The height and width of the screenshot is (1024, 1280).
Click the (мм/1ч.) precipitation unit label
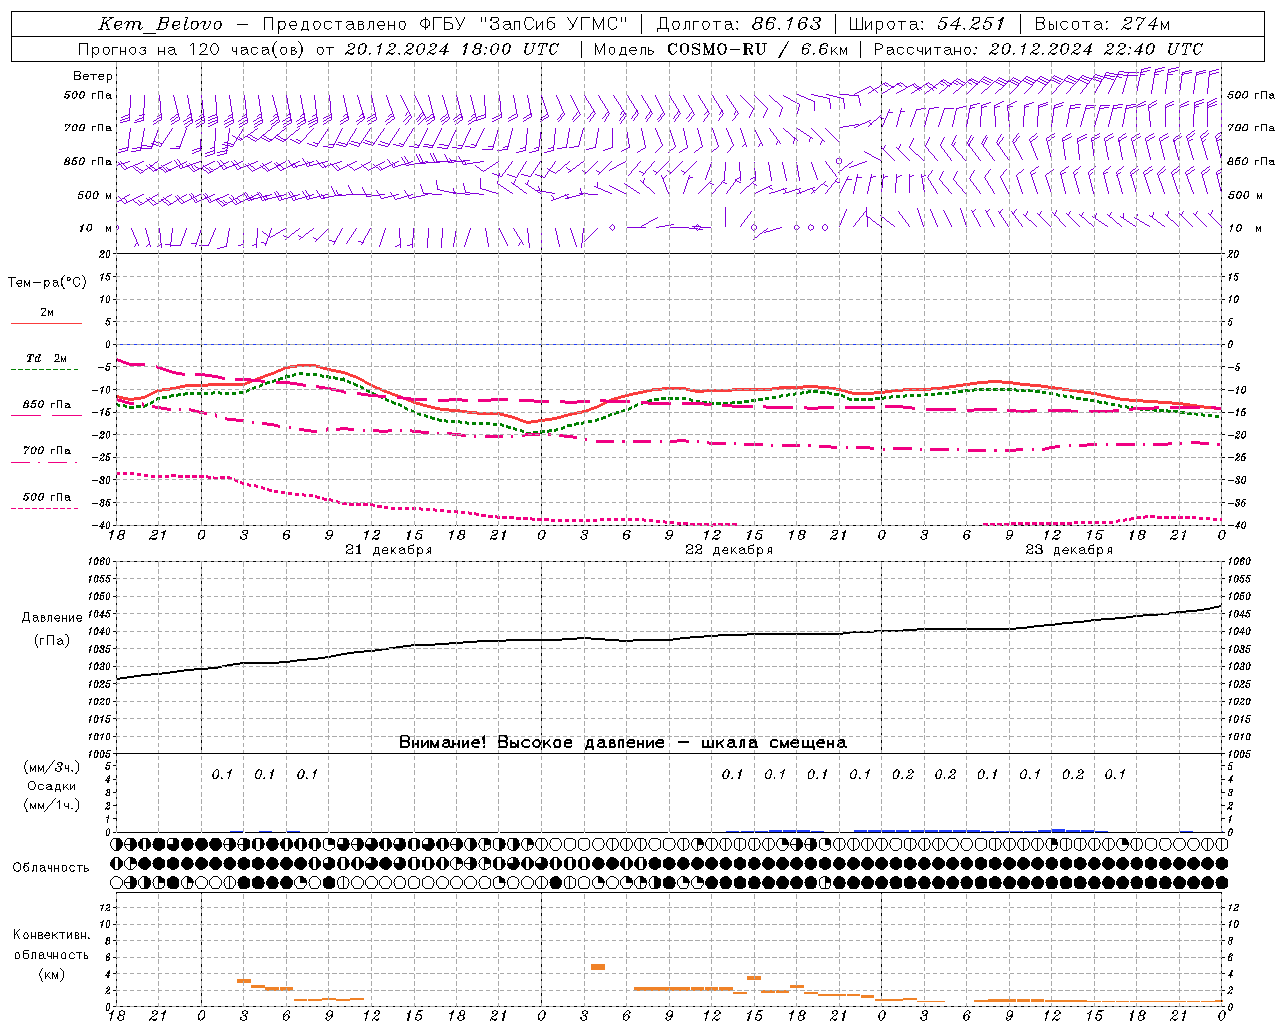(x=52, y=805)
